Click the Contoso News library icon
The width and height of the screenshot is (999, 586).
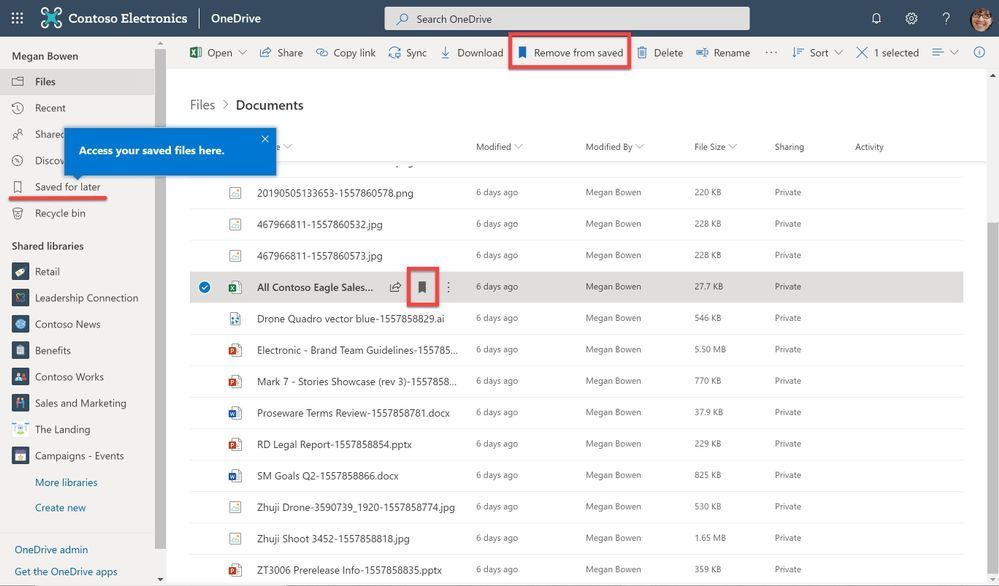coord(20,324)
